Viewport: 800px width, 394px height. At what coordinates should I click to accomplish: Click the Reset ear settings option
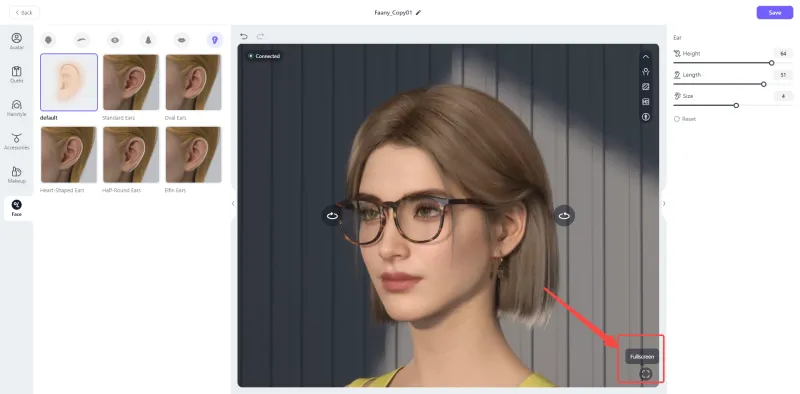685,119
